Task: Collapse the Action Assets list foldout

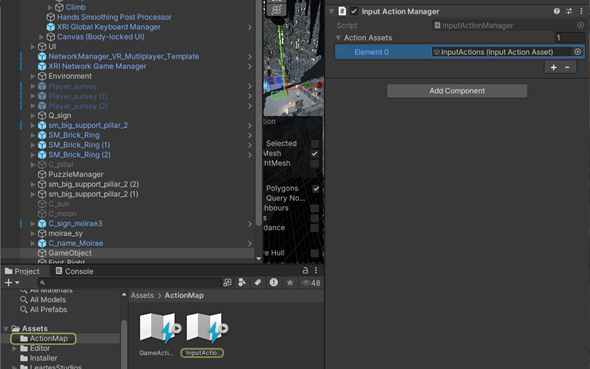Action: click(x=338, y=38)
